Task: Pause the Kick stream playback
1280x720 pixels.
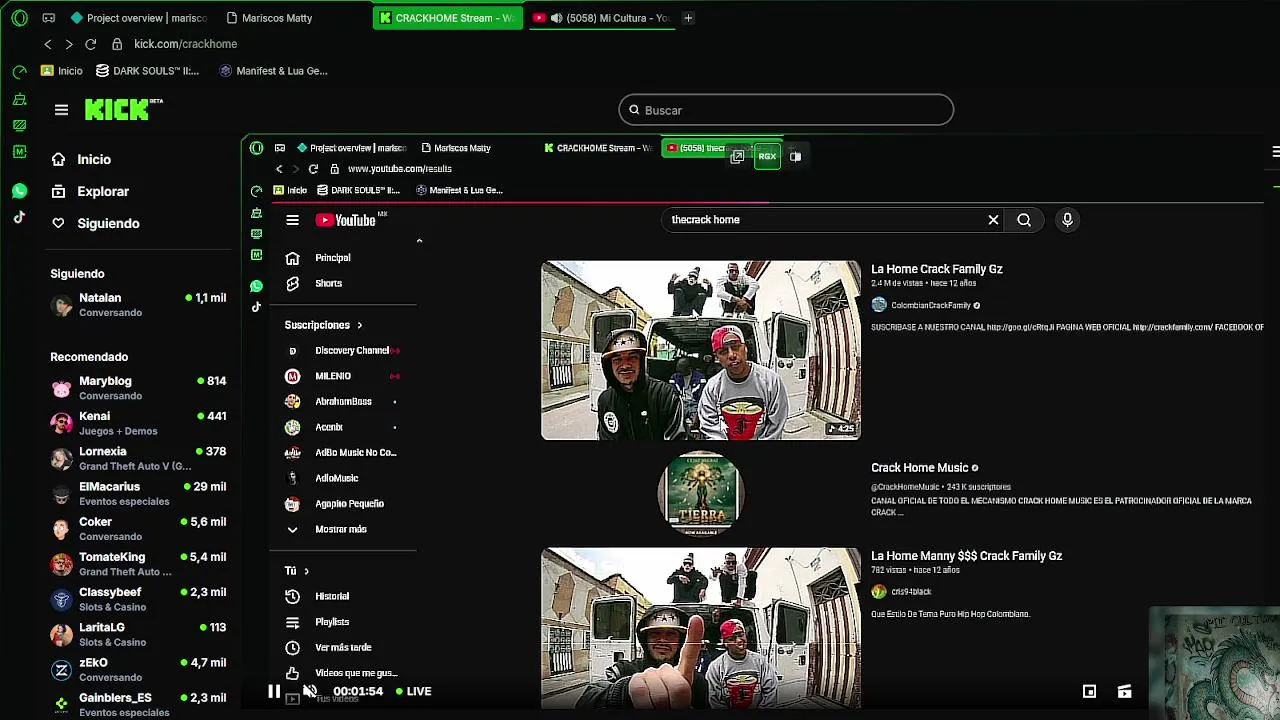Action: (273, 691)
